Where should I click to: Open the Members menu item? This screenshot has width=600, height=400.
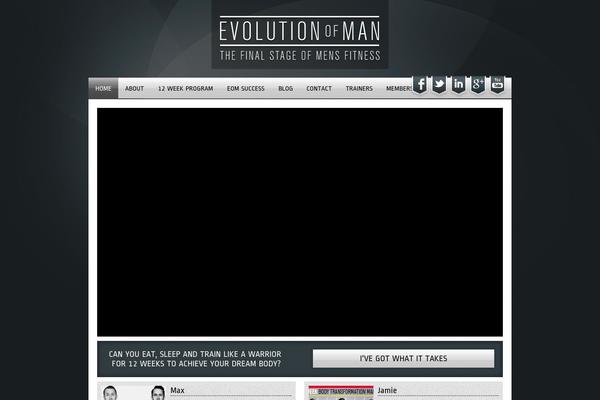point(399,88)
